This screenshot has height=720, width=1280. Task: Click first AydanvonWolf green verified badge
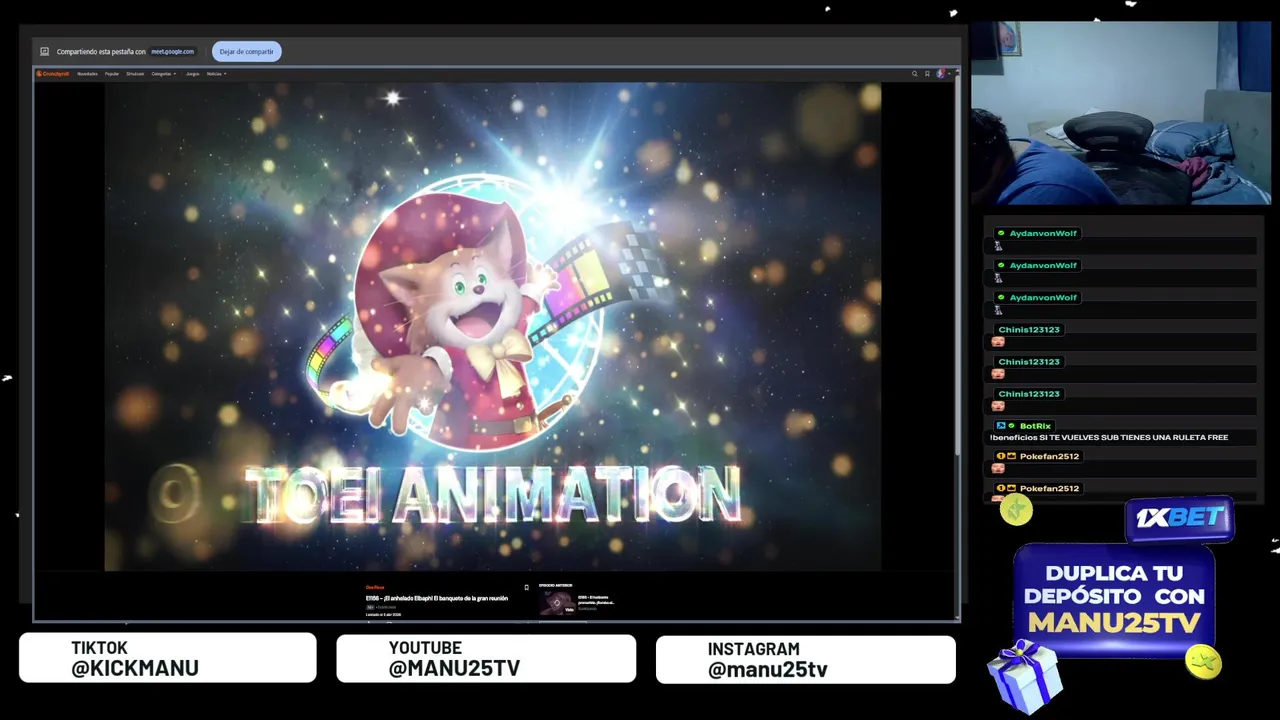point(1001,233)
